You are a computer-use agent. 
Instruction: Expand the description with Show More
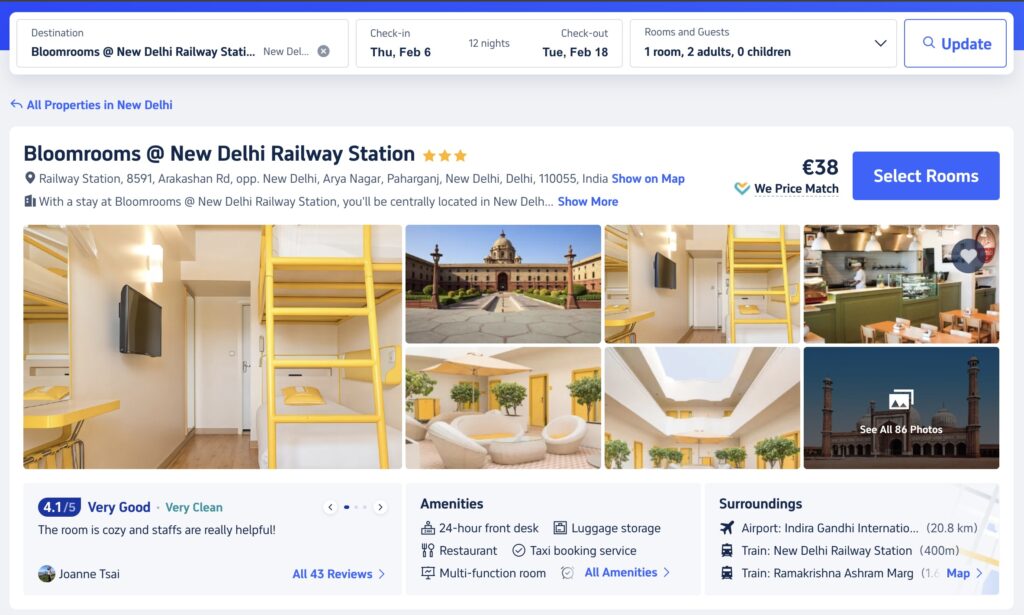(x=588, y=202)
